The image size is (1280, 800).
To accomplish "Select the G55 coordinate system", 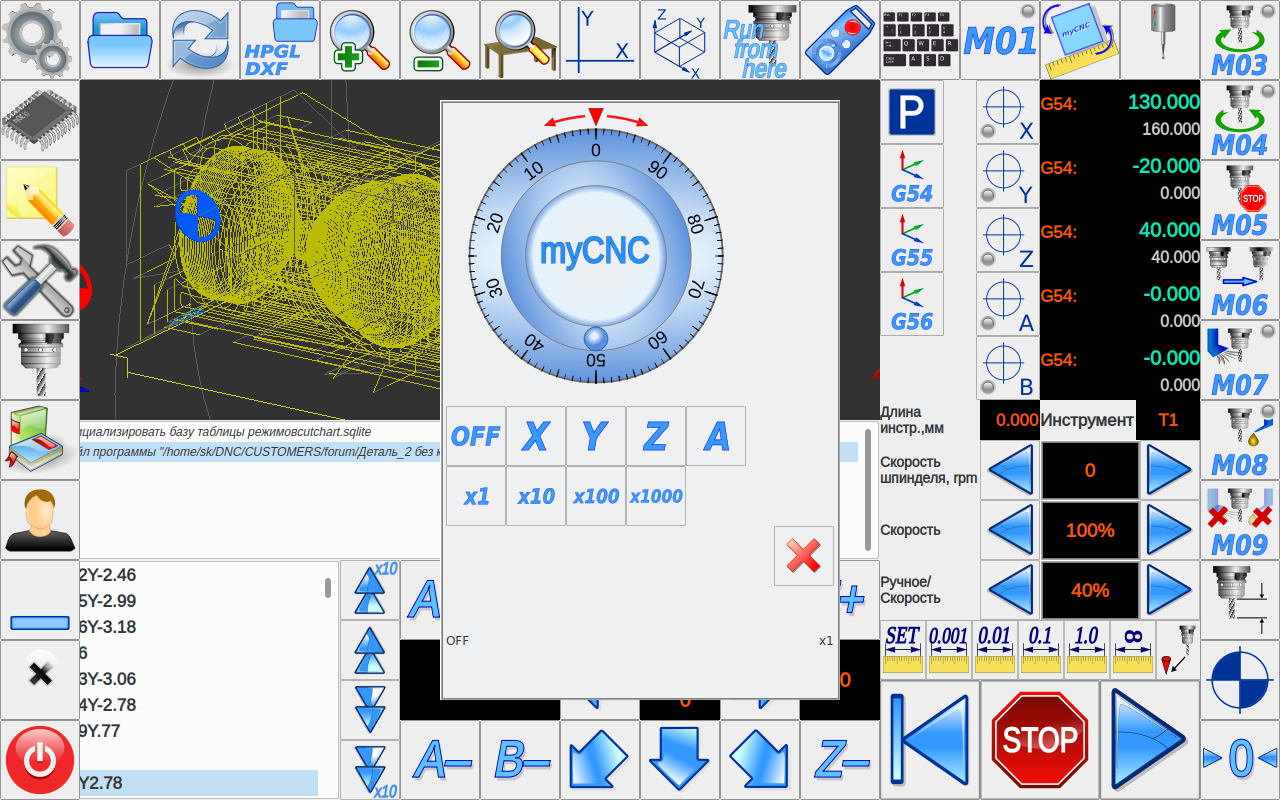I will pyautogui.click(x=912, y=240).
